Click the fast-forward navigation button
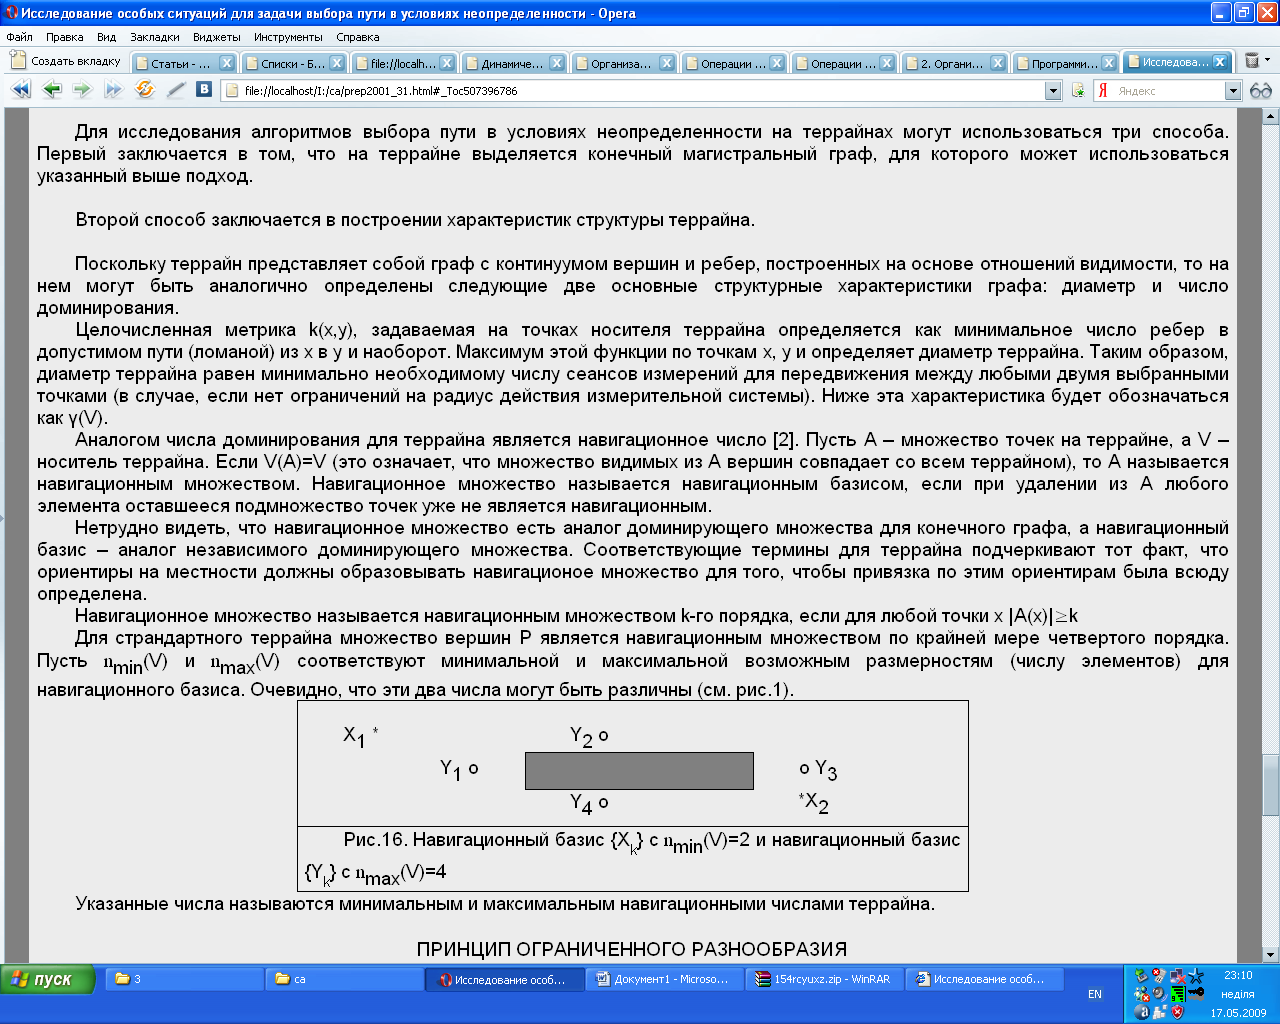 (113, 90)
